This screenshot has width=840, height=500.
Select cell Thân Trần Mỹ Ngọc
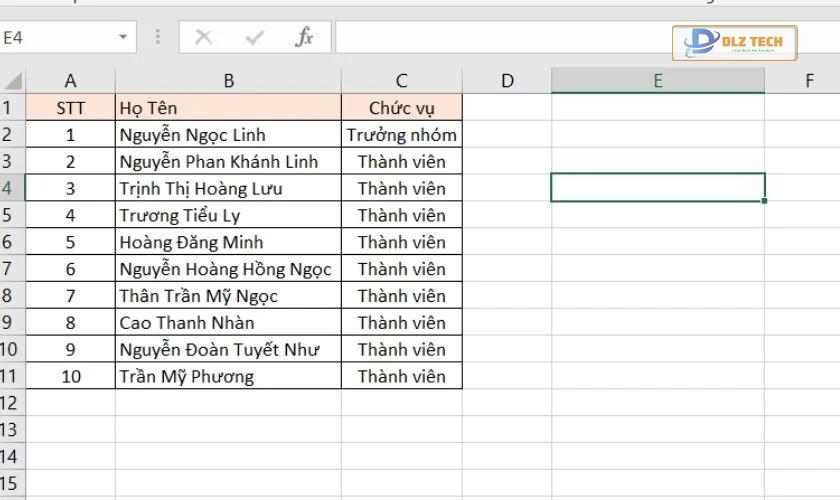pos(228,295)
